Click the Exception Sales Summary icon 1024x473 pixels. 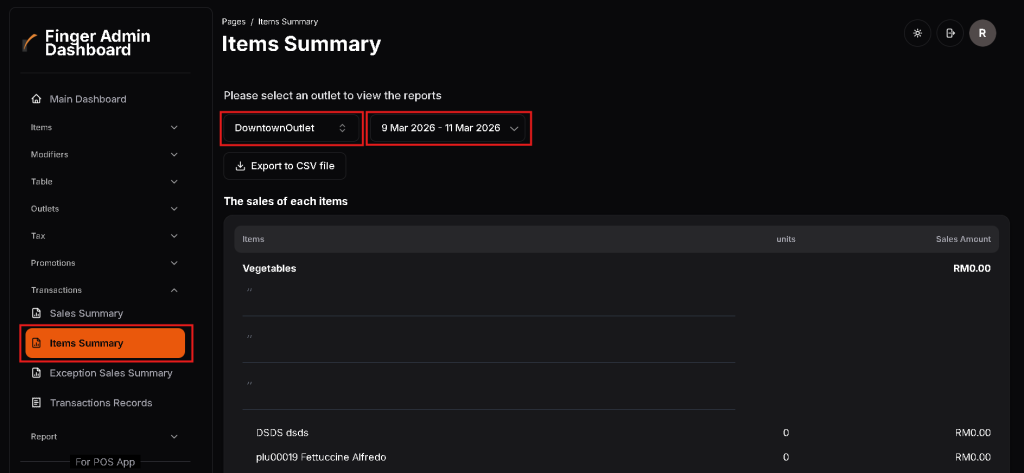click(37, 373)
